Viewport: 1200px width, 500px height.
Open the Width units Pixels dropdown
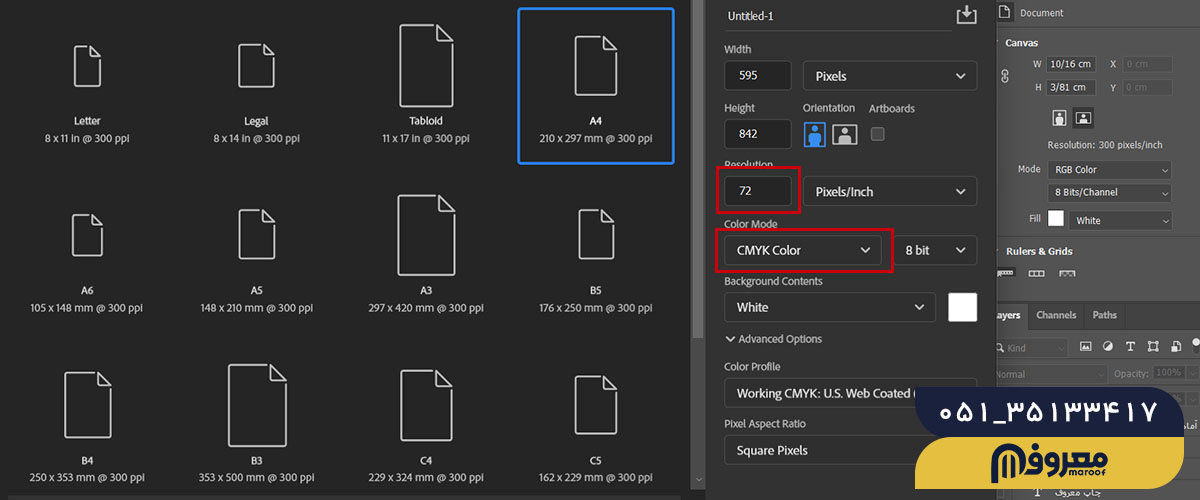[889, 76]
